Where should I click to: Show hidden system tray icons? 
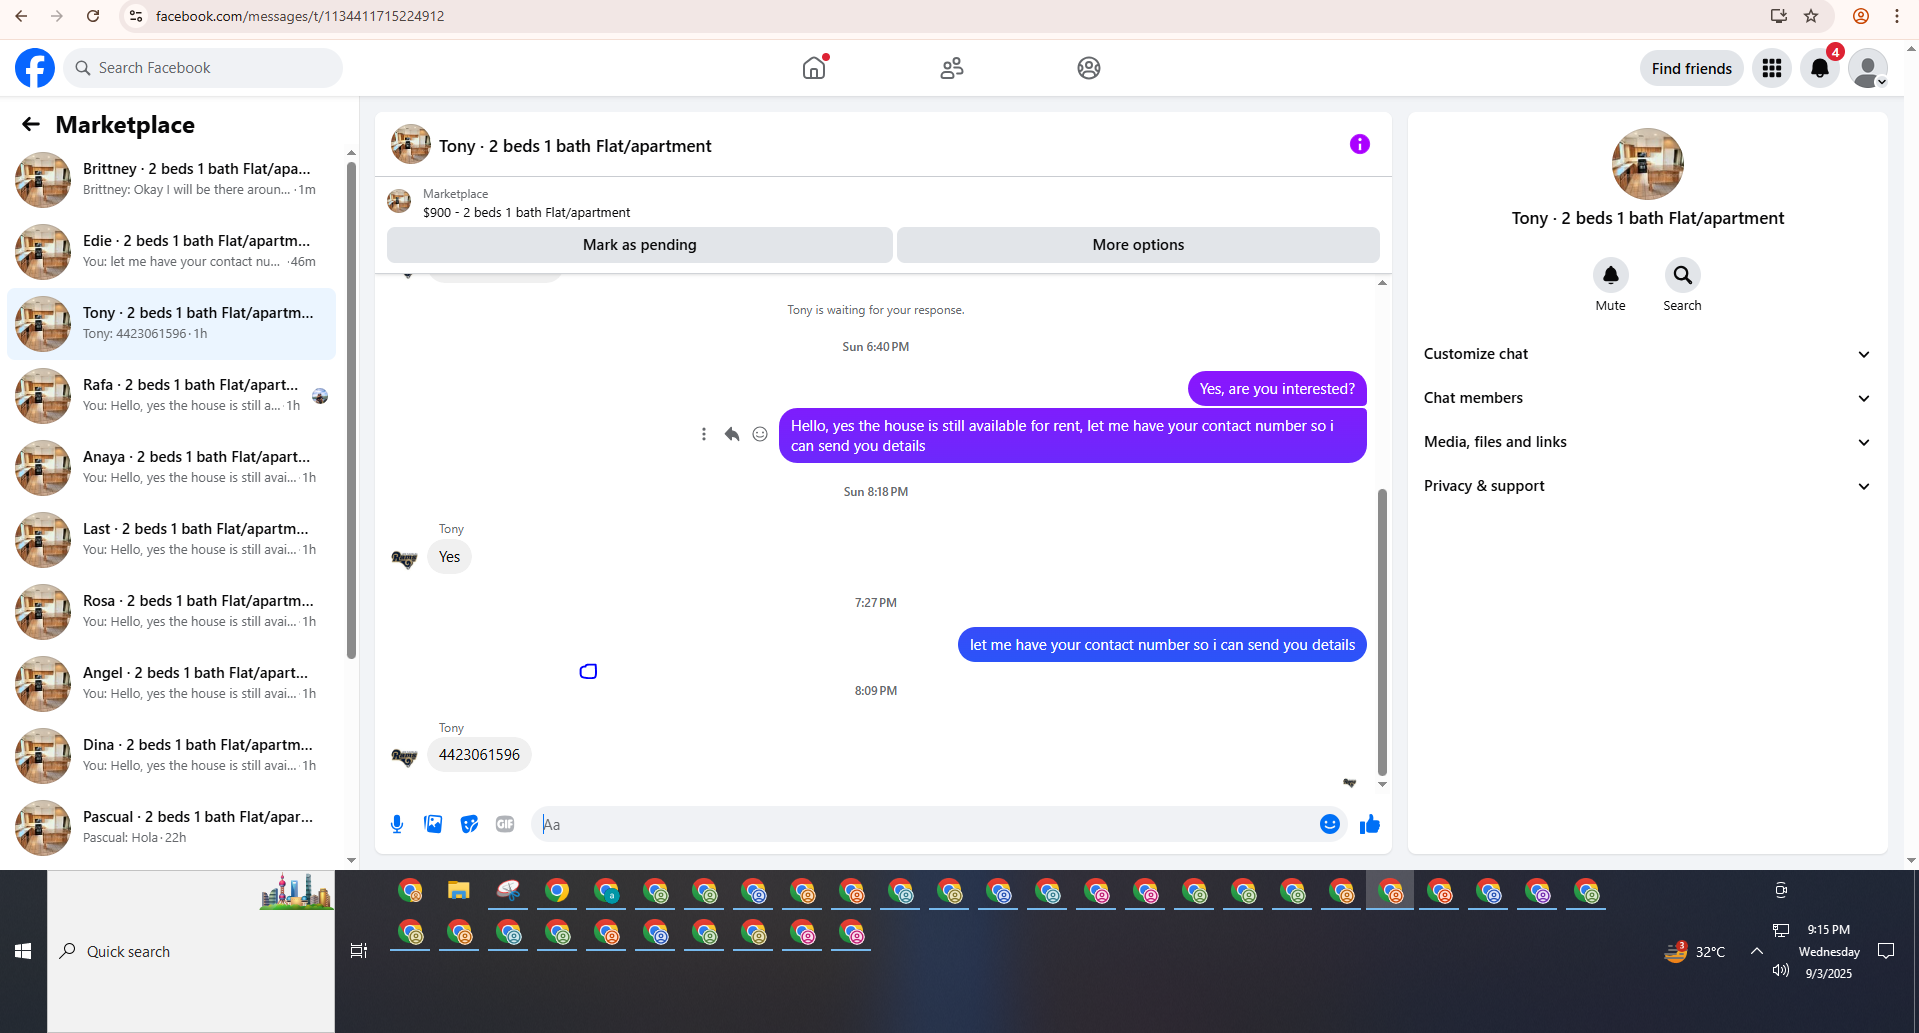pos(1757,951)
